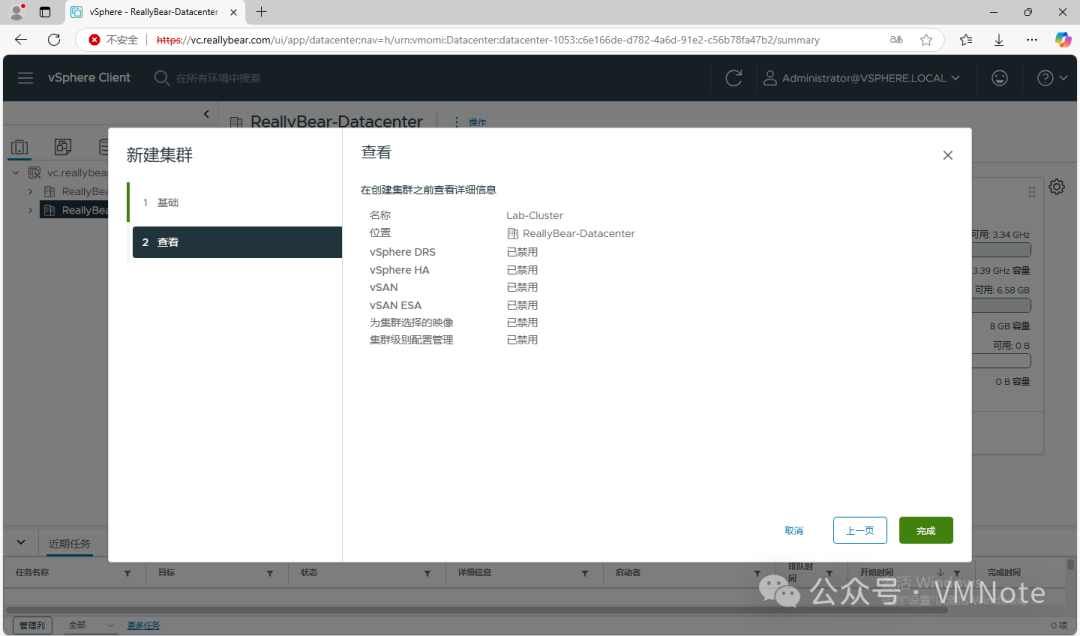Click the settings gear icon on the summary panel
The width and height of the screenshot is (1080, 636).
1057,187
